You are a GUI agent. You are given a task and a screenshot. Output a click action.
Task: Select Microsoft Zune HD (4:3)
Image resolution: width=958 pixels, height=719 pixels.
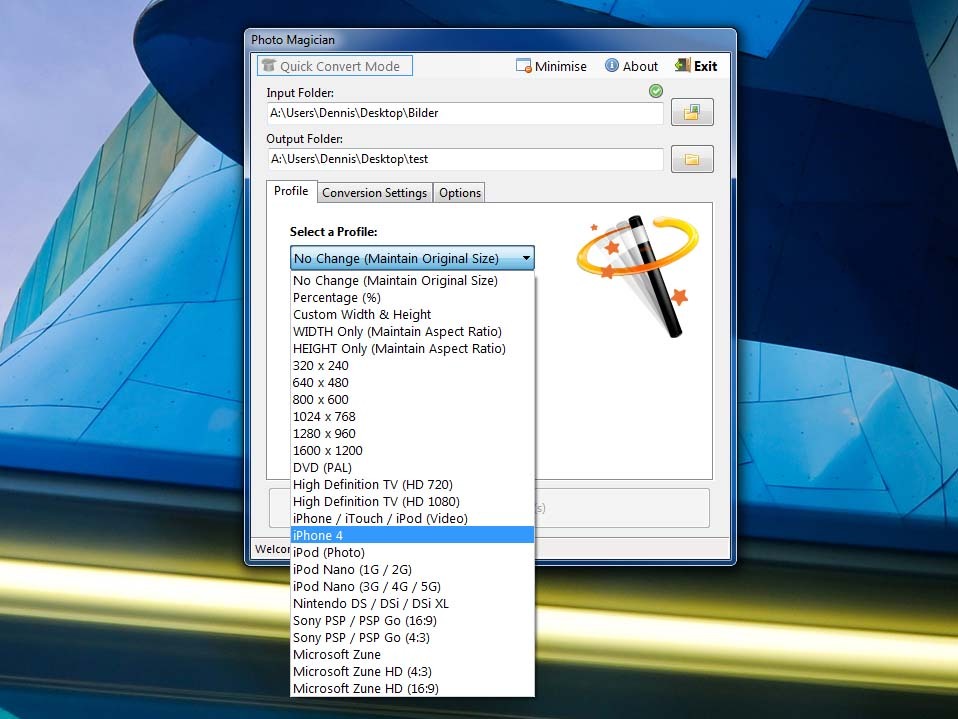412,672
